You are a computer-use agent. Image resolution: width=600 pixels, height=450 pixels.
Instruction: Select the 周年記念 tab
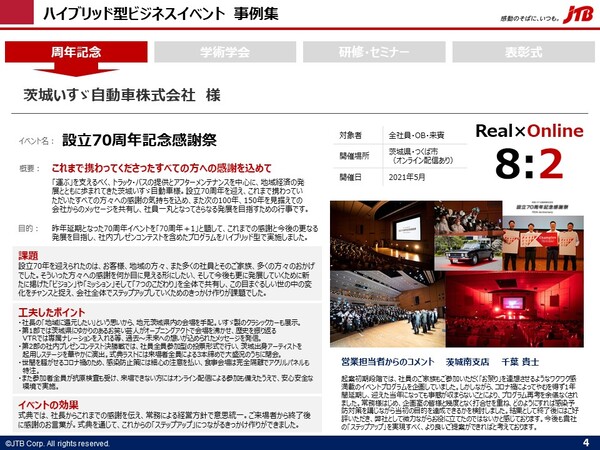76,52
